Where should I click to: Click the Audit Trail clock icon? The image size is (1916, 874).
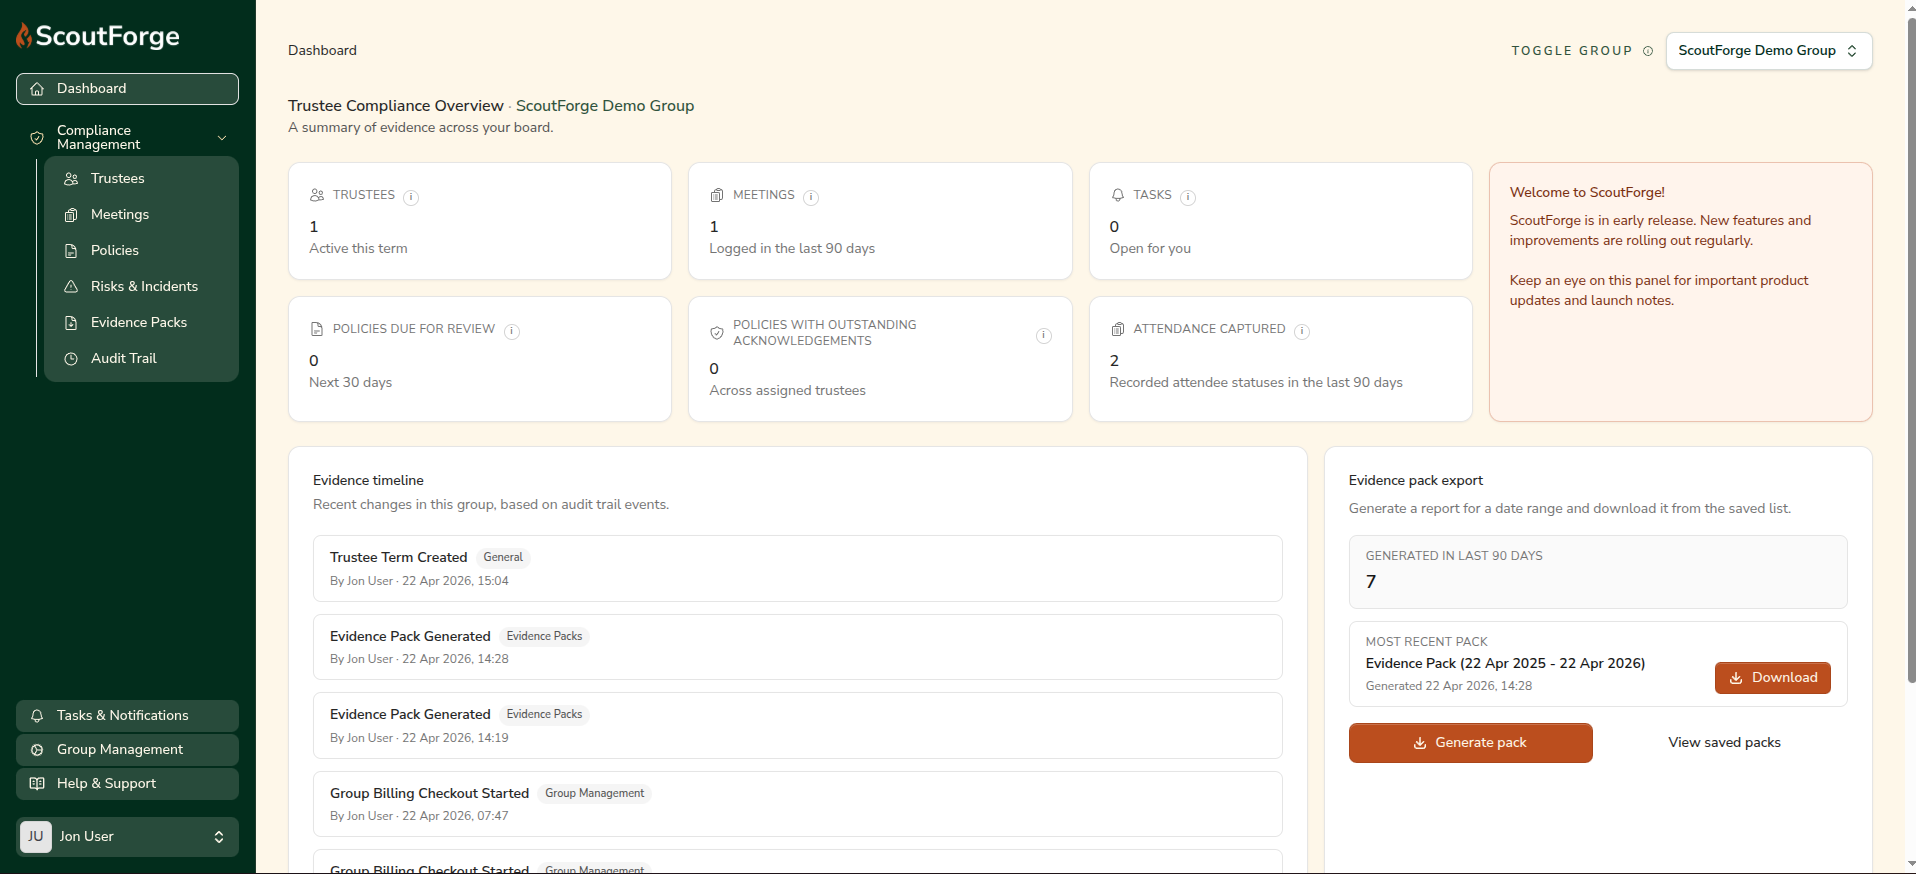tap(71, 359)
